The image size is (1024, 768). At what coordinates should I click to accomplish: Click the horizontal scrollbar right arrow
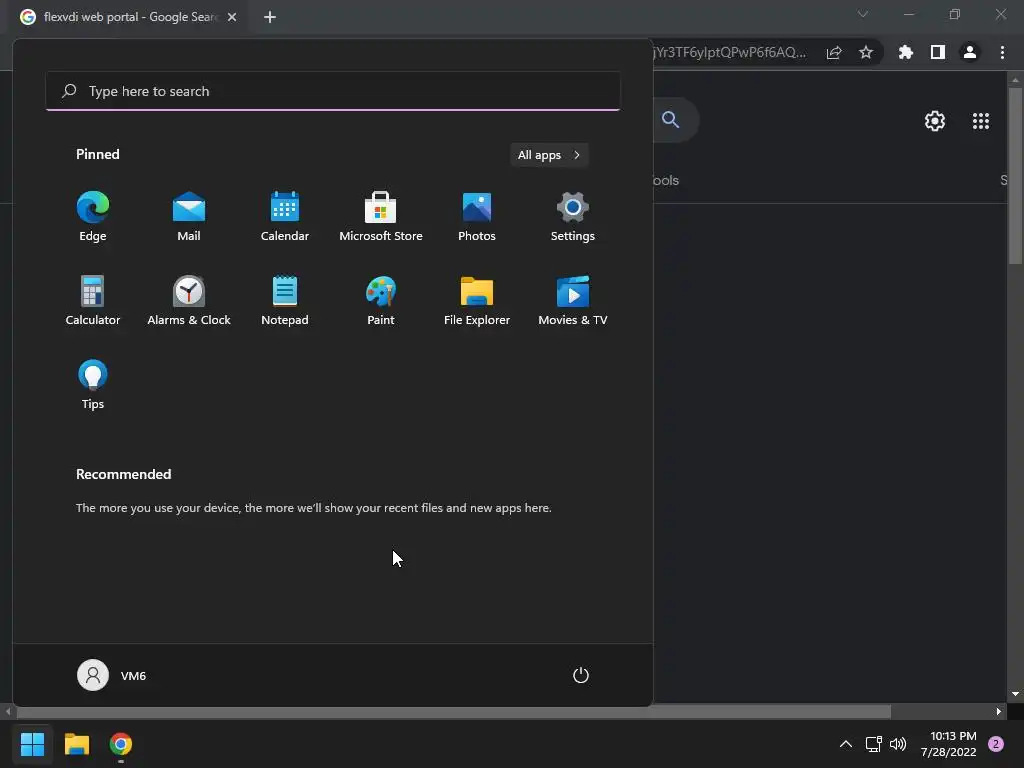coord(999,711)
